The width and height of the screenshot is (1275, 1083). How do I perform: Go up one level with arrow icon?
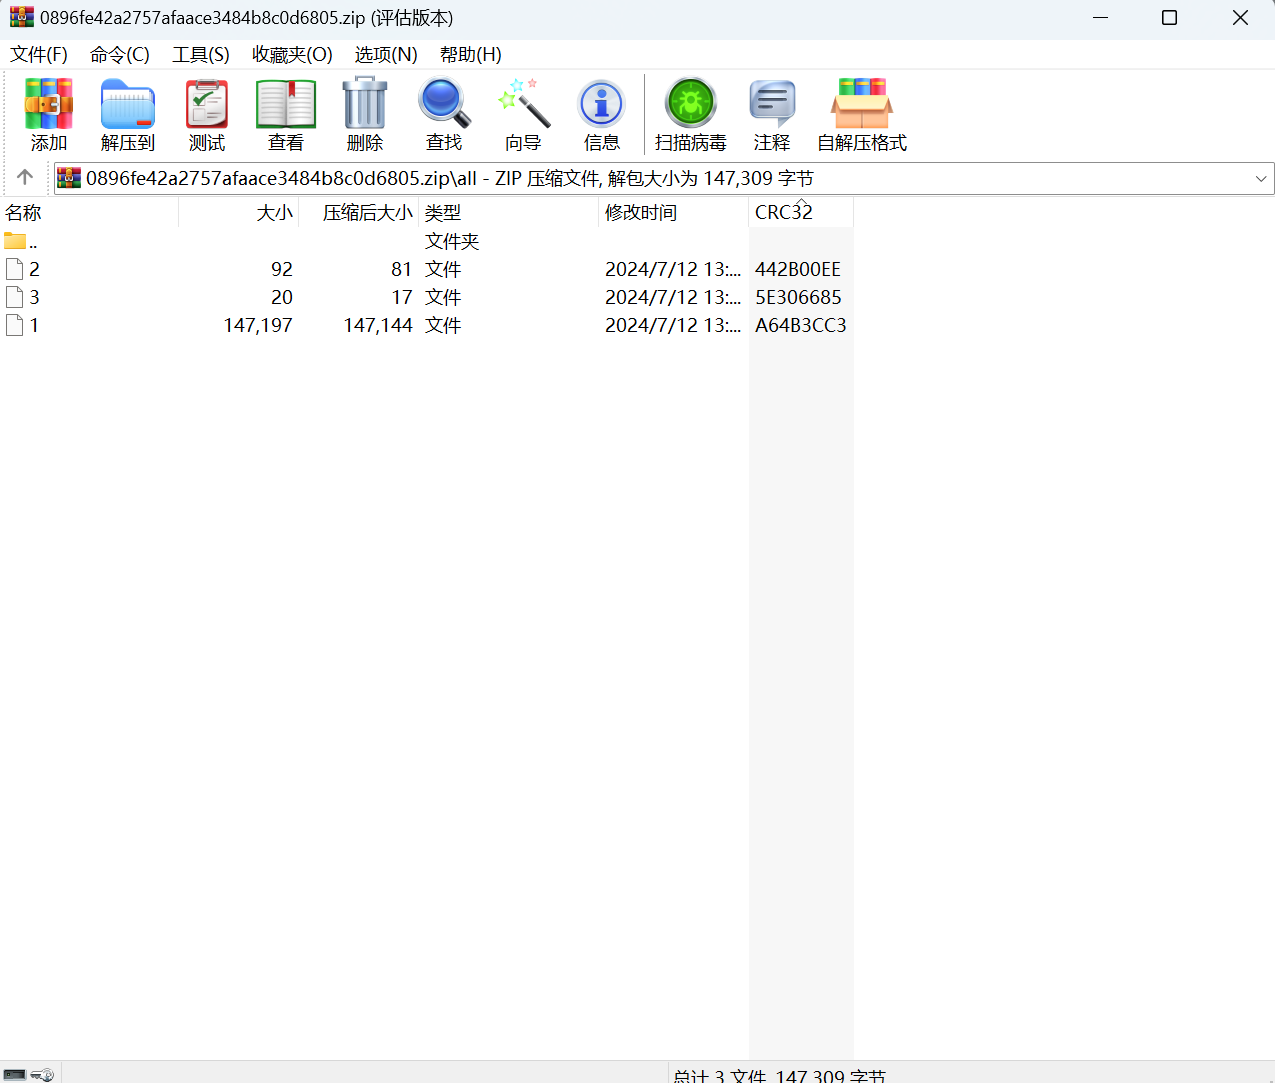point(25,177)
